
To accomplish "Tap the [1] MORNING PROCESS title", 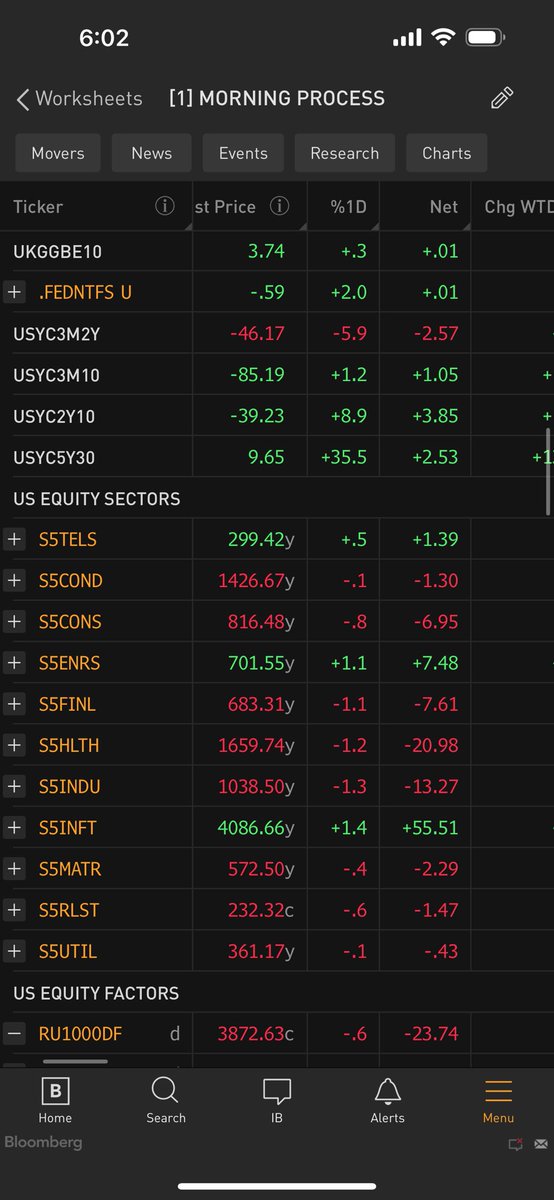I will [277, 98].
